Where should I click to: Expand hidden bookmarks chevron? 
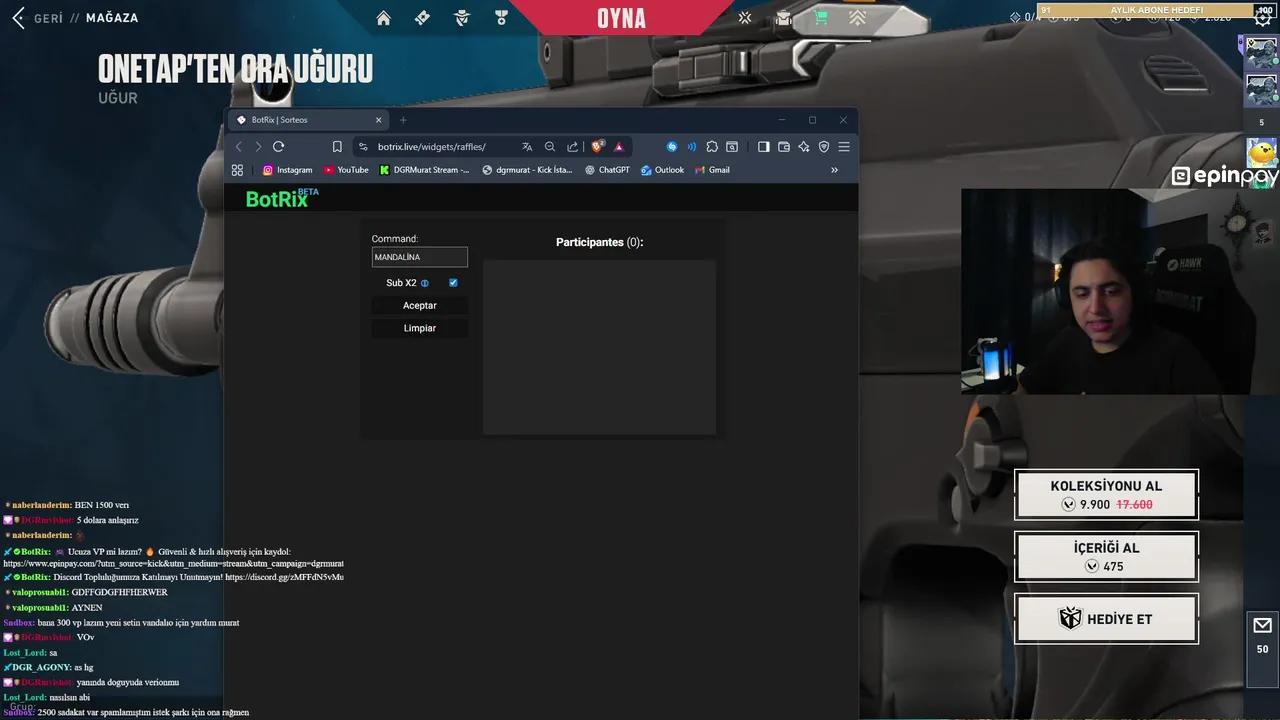[x=834, y=170]
